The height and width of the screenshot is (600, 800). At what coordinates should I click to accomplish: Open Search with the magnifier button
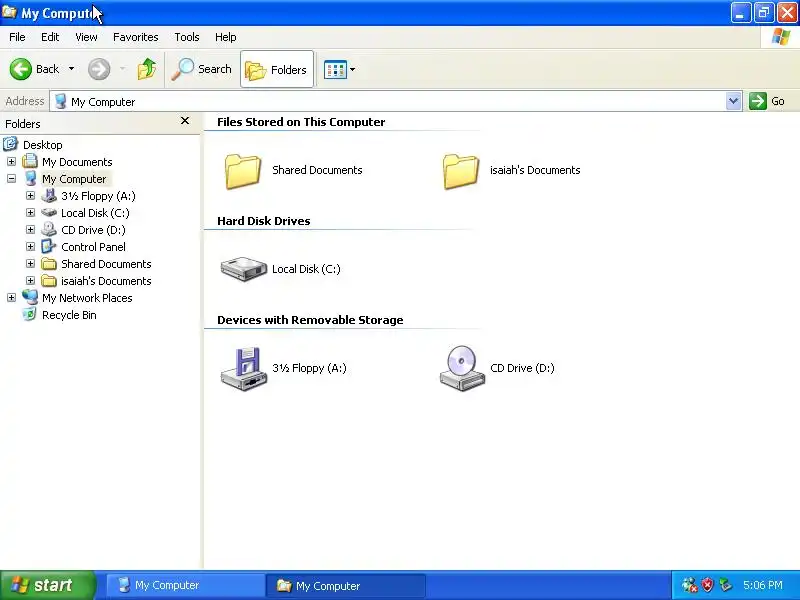coord(202,69)
